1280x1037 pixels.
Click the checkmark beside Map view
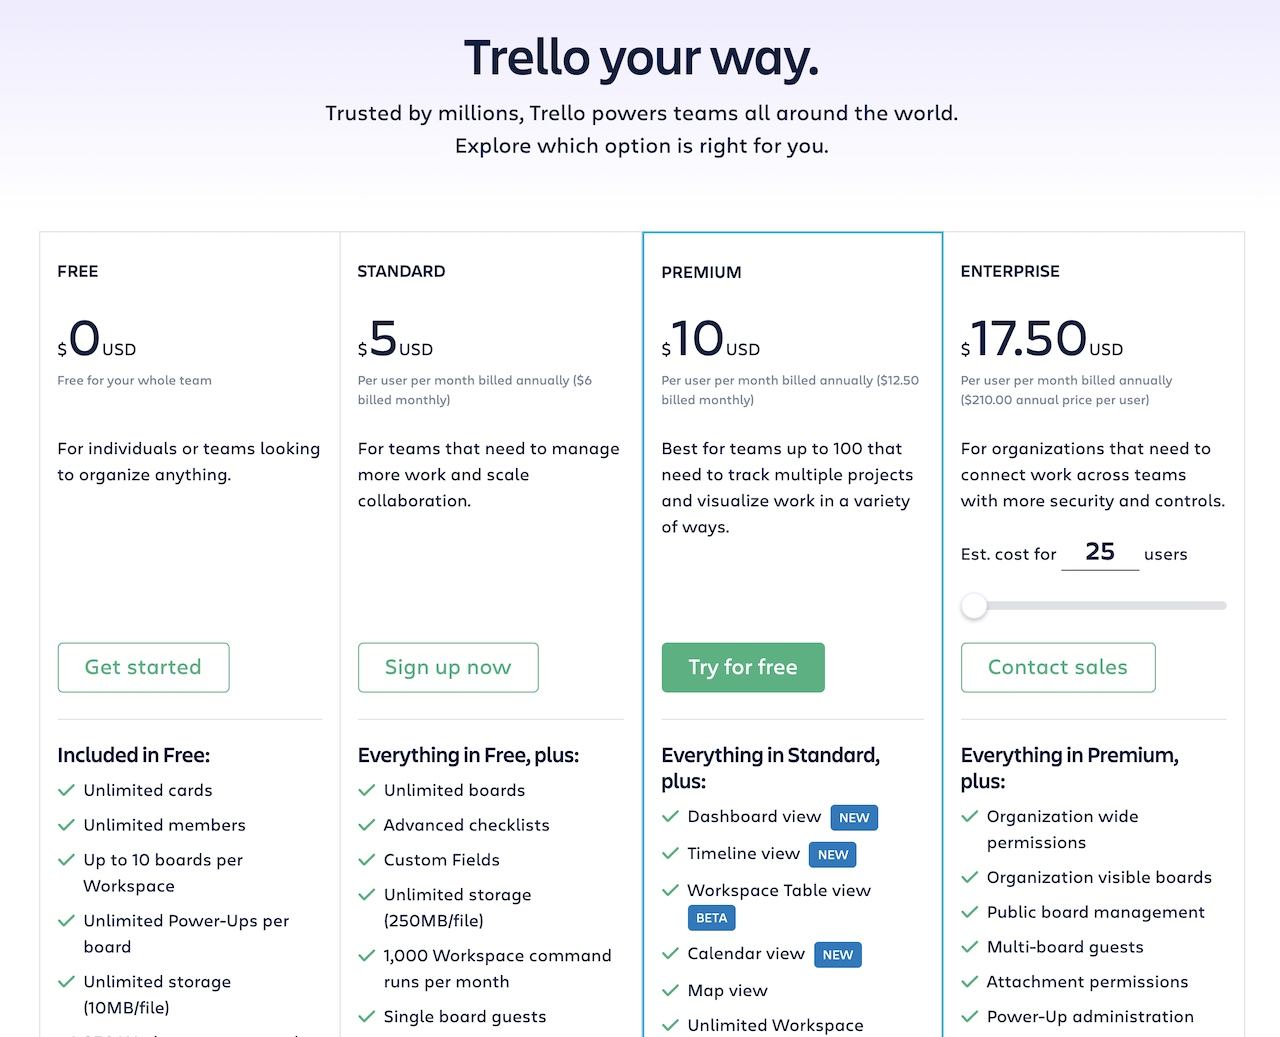click(x=671, y=991)
